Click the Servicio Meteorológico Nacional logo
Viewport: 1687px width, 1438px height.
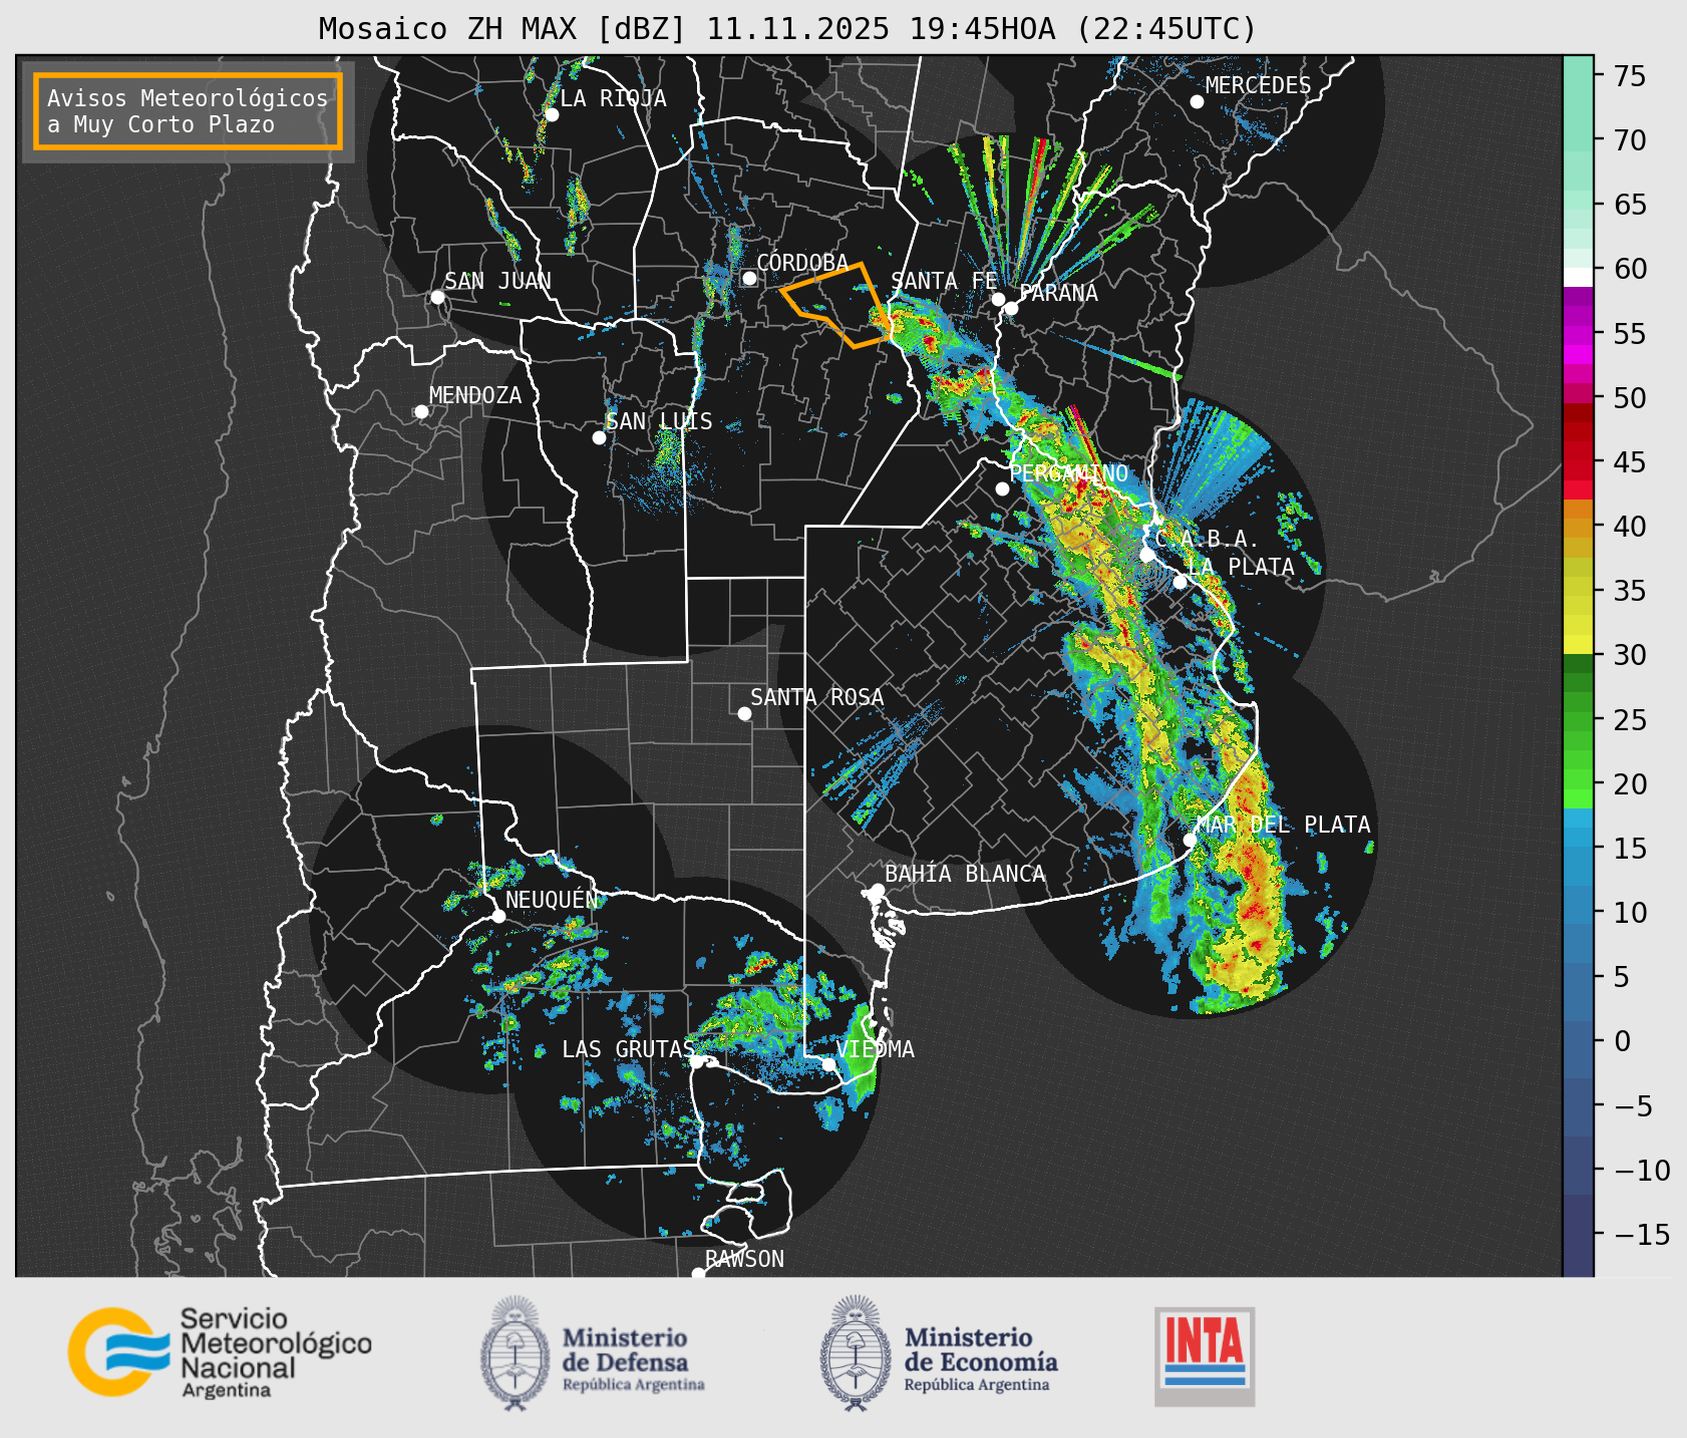[220, 1352]
